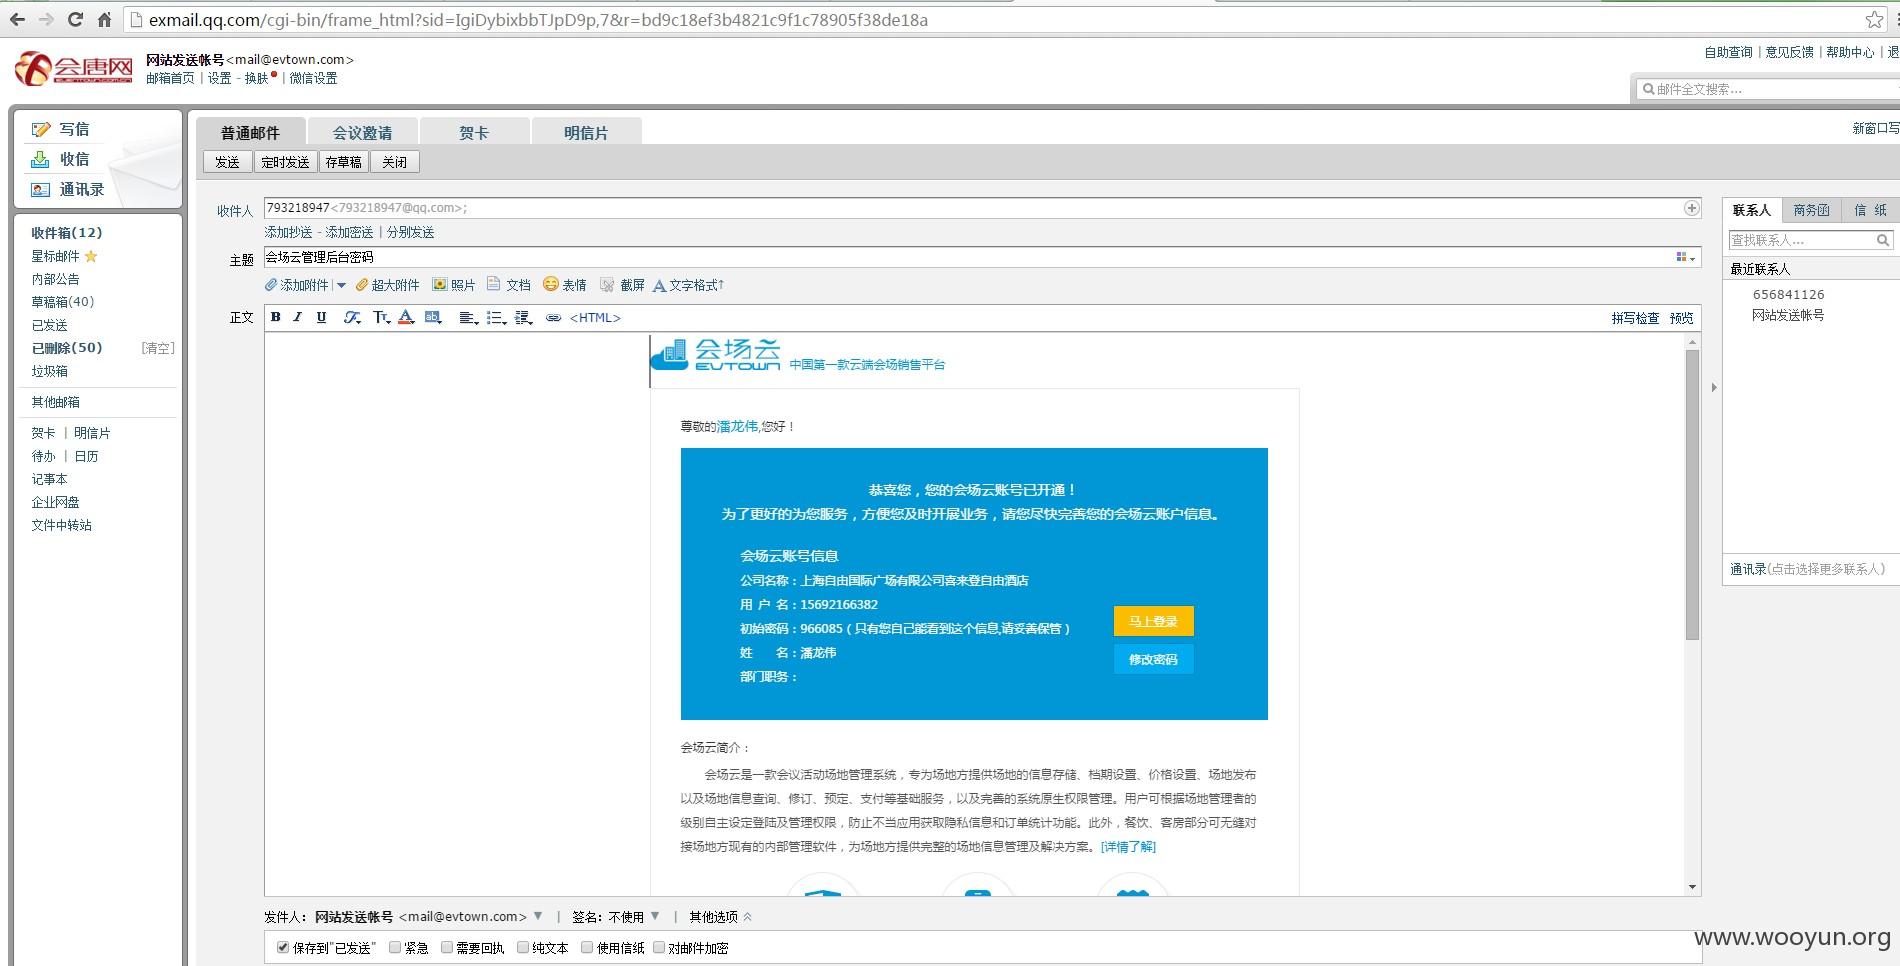Apply italic formatting
This screenshot has width=1900, height=966.
click(298, 317)
